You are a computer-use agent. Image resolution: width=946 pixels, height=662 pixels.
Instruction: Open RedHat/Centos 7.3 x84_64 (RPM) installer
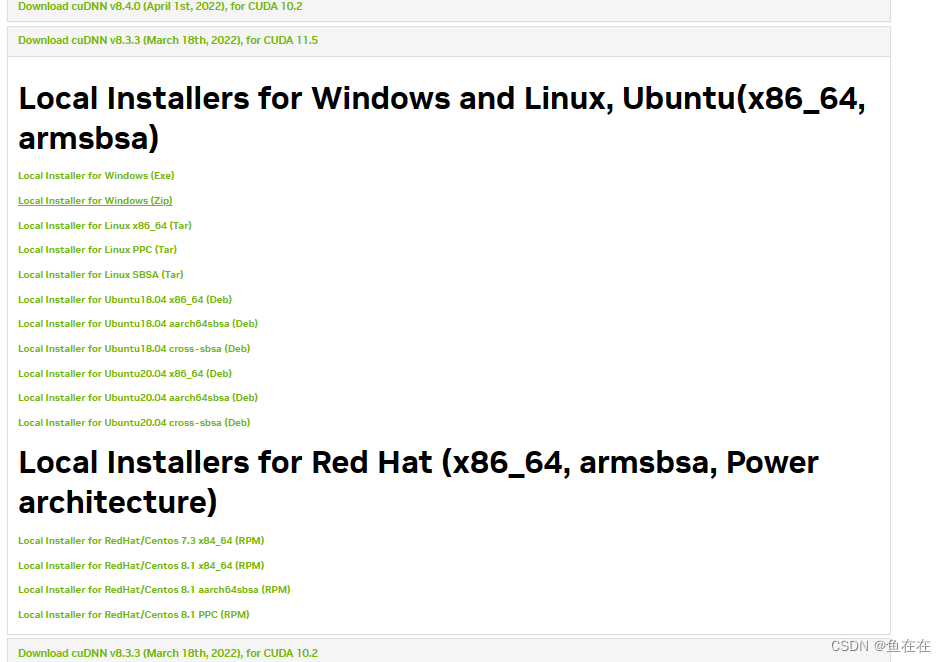click(141, 541)
